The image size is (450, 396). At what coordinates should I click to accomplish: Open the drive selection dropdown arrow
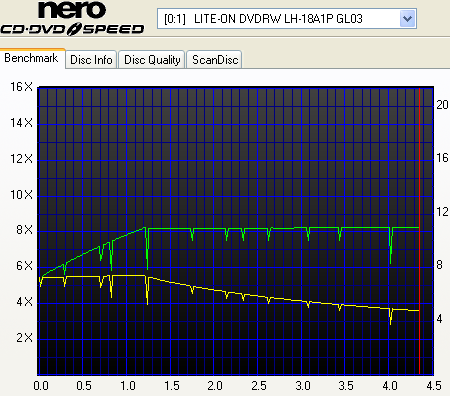[x=407, y=19]
